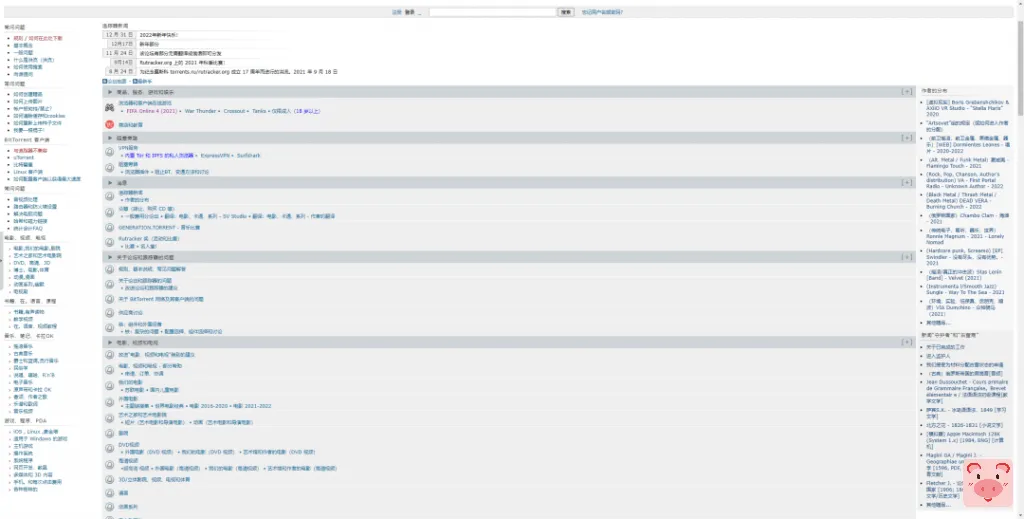Screen dimensions: 1024x519
Task: Click the [+] button on the DVD video section header
Action: coord(906,342)
